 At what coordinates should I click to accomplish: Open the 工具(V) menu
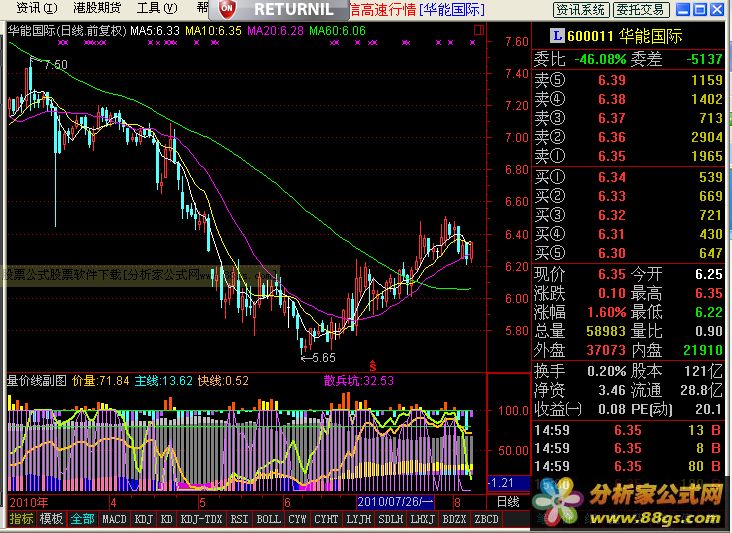point(157,8)
